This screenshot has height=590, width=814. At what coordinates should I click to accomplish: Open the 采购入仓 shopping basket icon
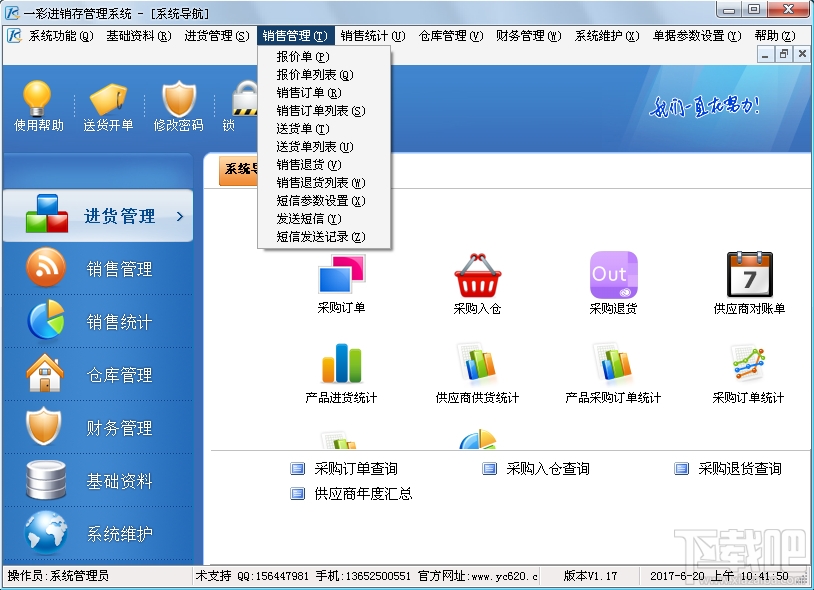pyautogui.click(x=478, y=283)
